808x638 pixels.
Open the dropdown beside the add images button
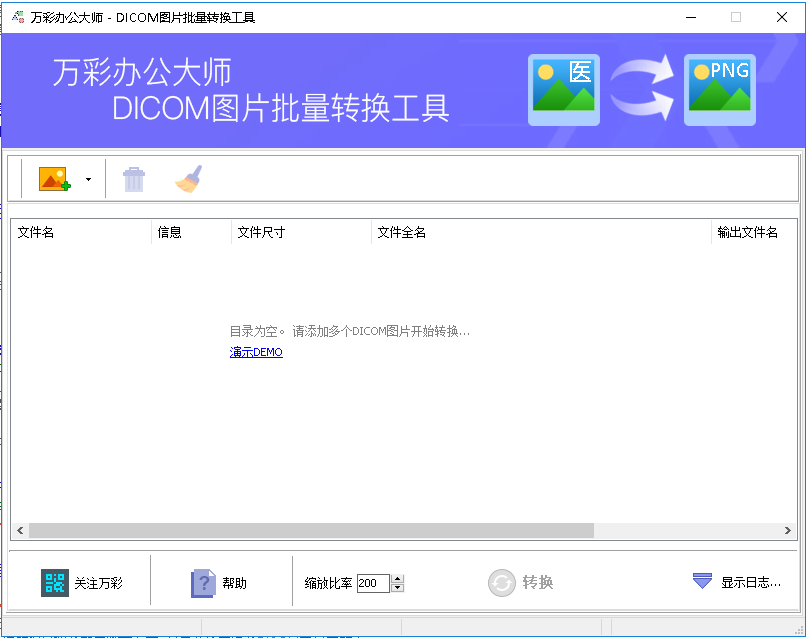point(88,178)
